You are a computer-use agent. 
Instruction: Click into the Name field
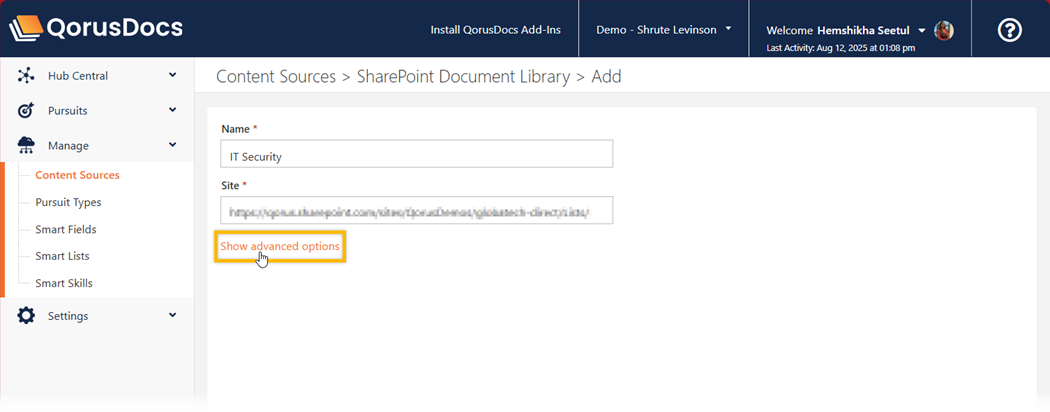pyautogui.click(x=416, y=155)
